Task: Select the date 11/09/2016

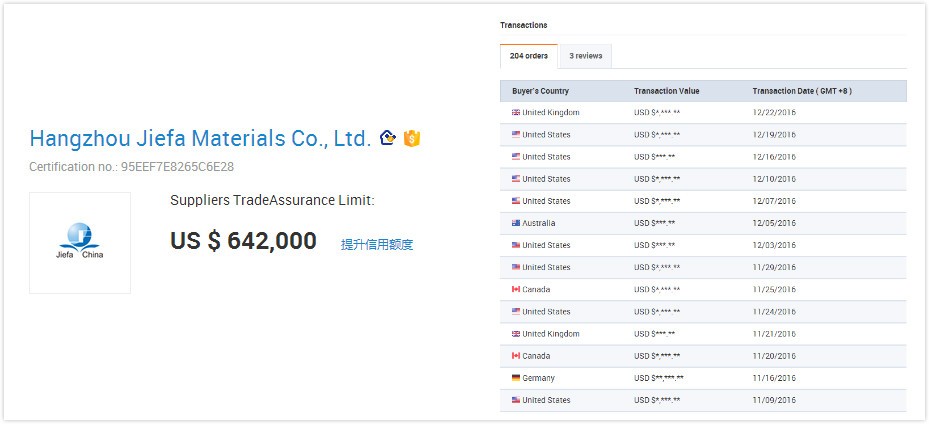Action: (774, 400)
